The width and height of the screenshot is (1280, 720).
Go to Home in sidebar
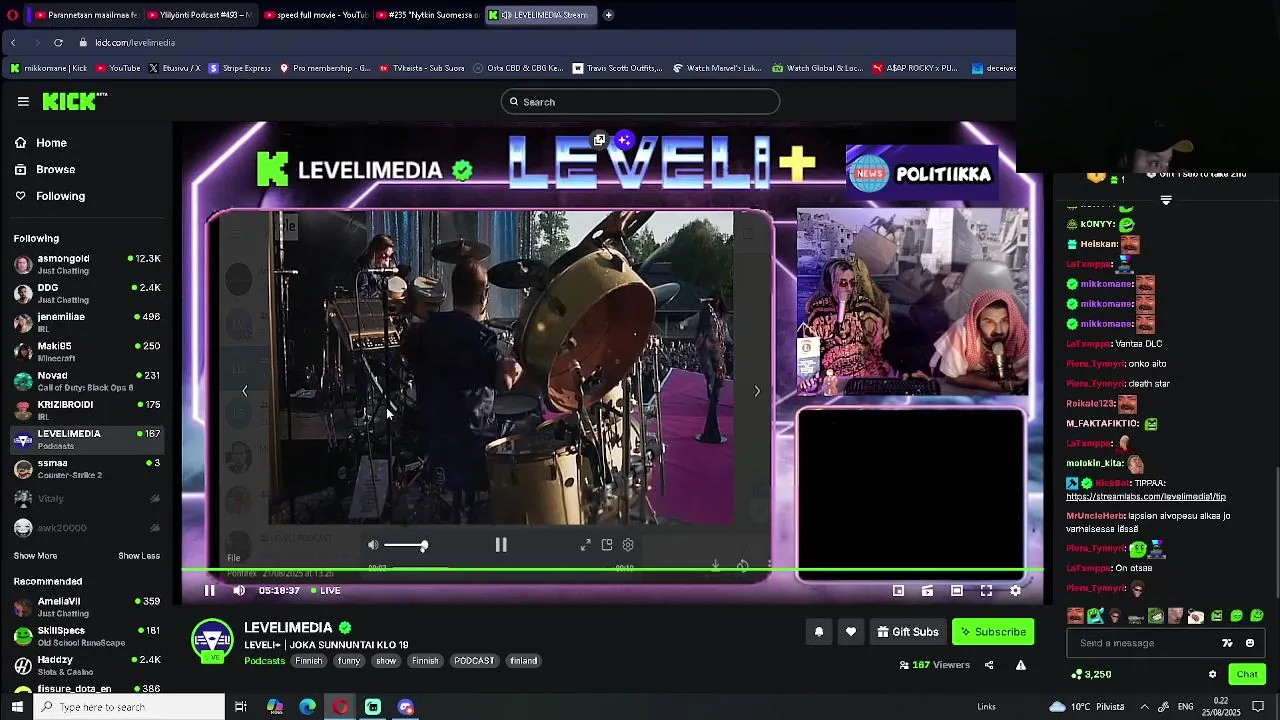tap(41, 143)
